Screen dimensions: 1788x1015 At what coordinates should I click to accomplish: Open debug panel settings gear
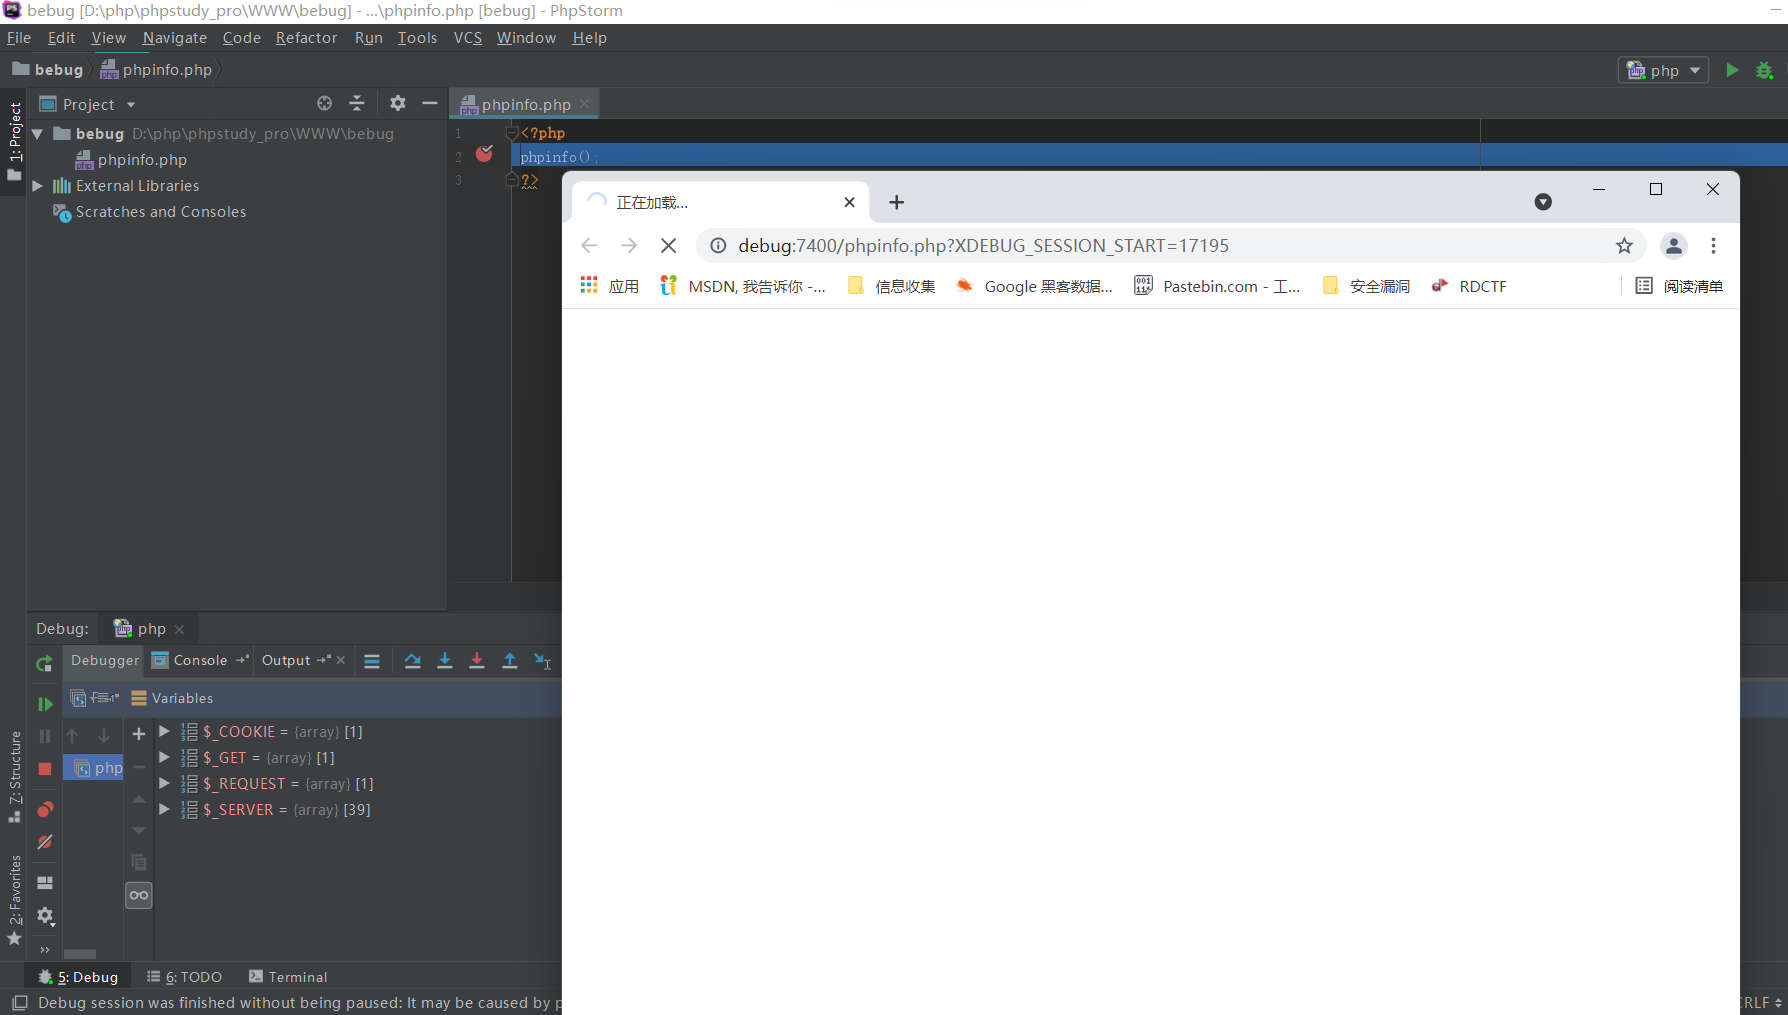pos(45,915)
